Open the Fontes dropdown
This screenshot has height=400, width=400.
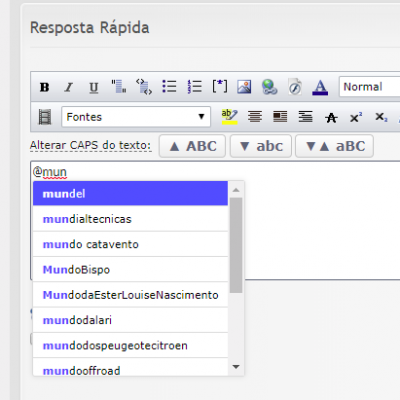point(136,117)
